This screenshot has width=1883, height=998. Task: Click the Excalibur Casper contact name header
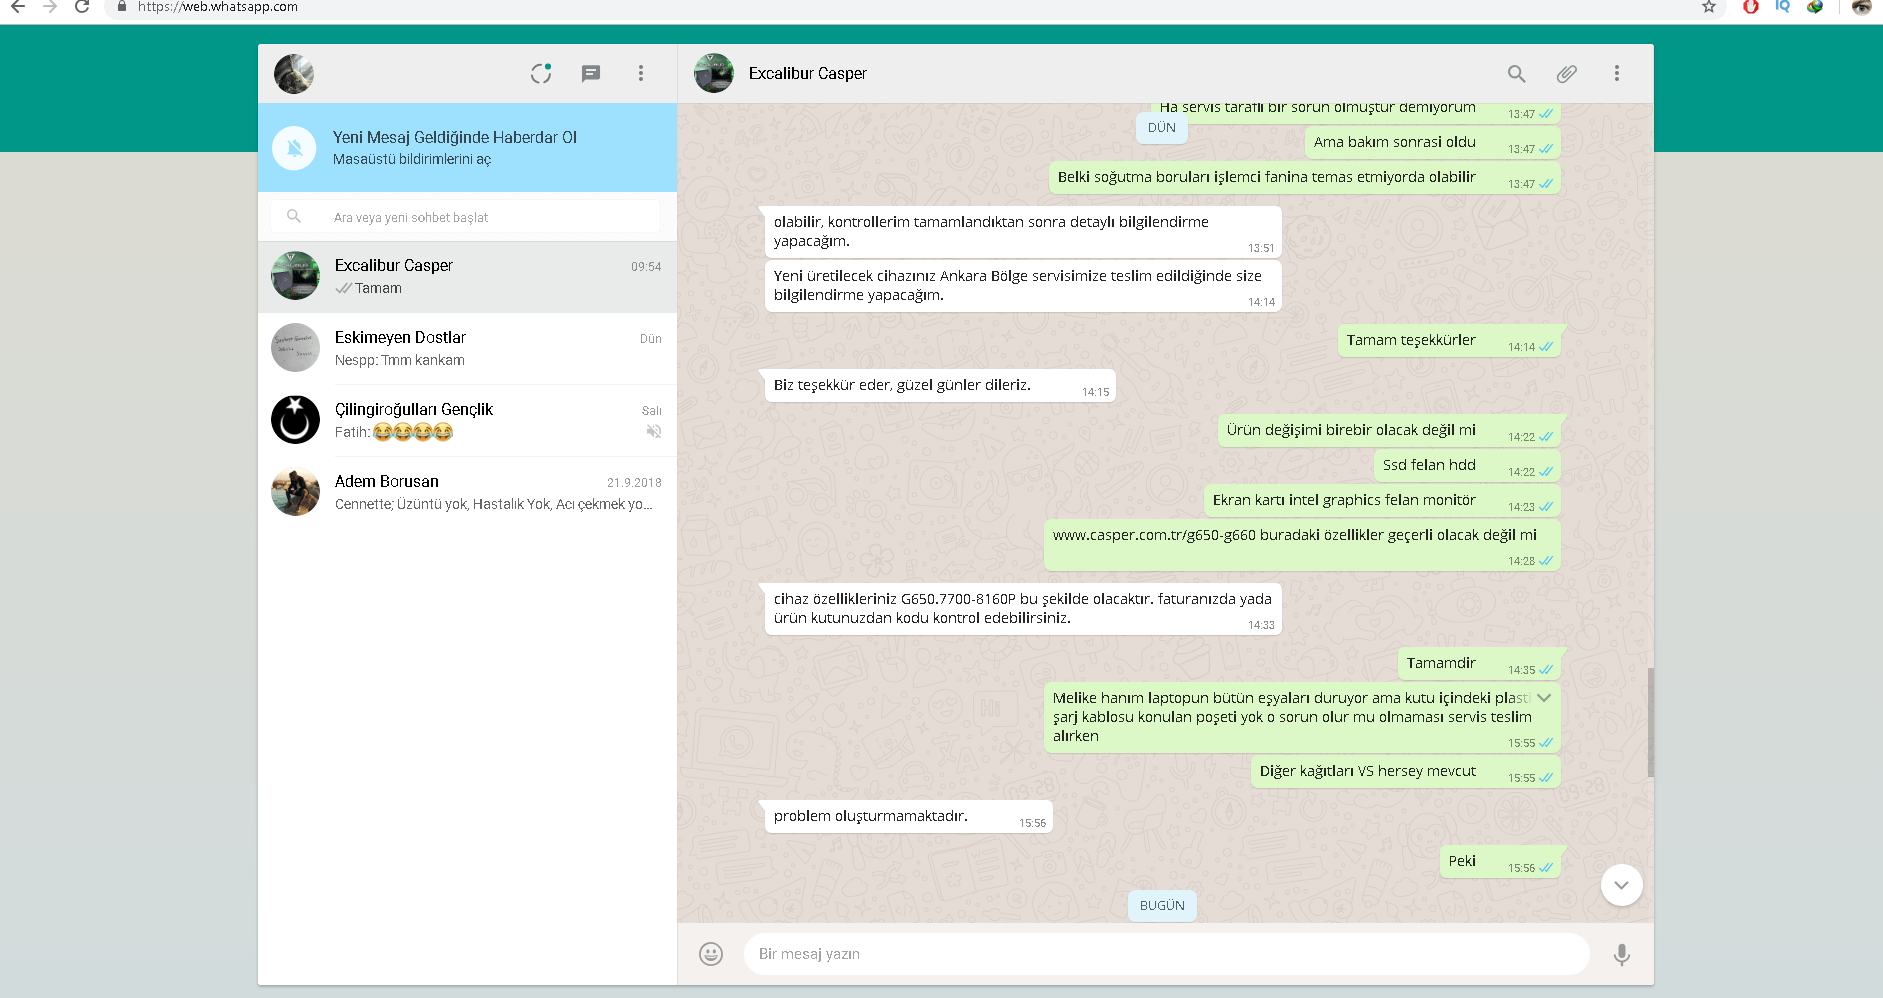pyautogui.click(x=808, y=73)
